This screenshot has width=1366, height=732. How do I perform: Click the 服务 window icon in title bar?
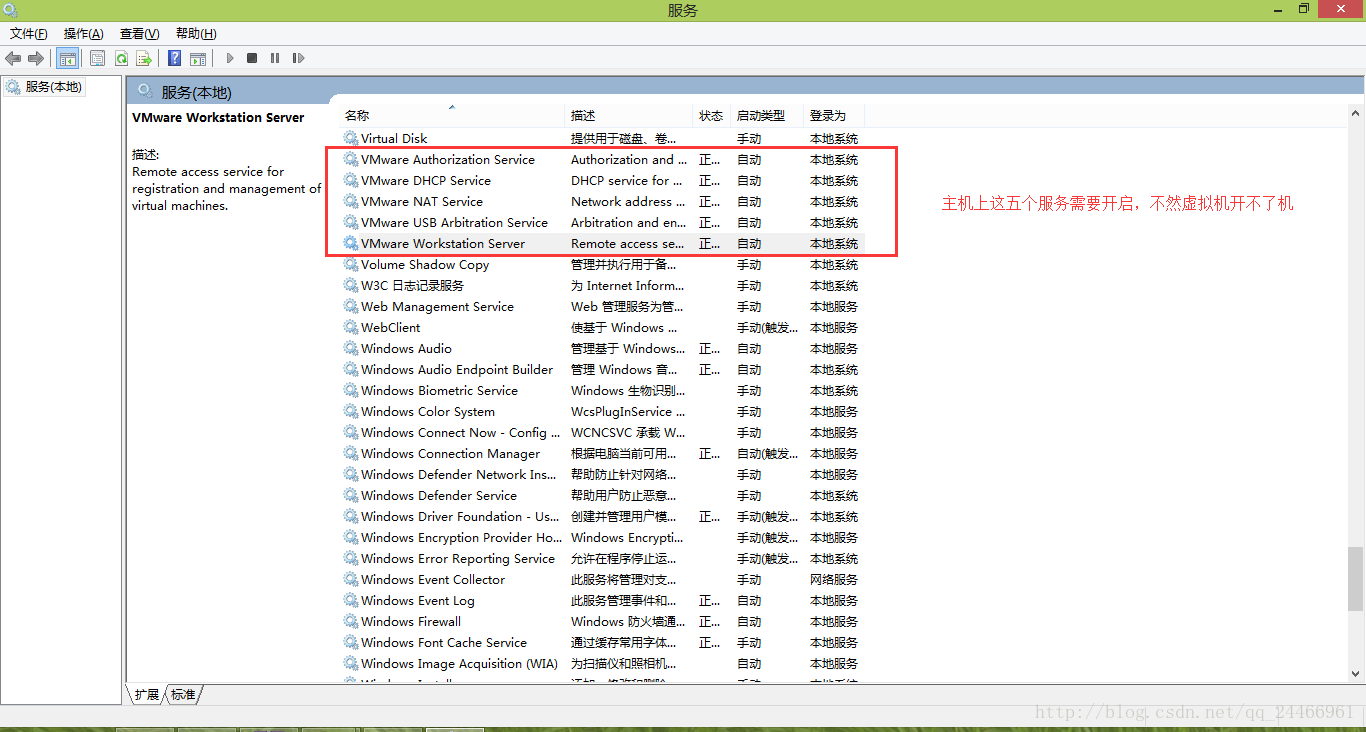coord(10,10)
